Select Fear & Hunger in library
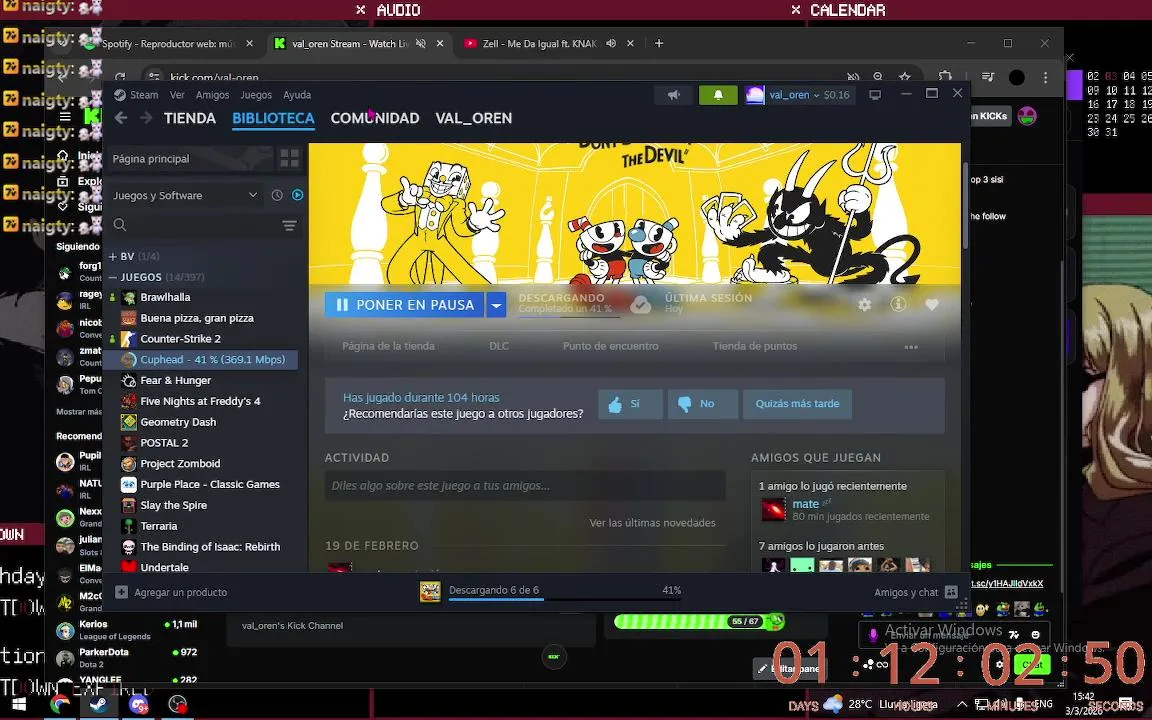This screenshot has height=720, width=1152. click(x=176, y=381)
